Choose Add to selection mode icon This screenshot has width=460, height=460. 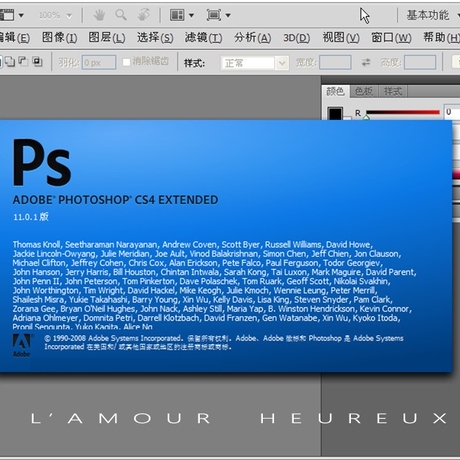(x=10, y=62)
